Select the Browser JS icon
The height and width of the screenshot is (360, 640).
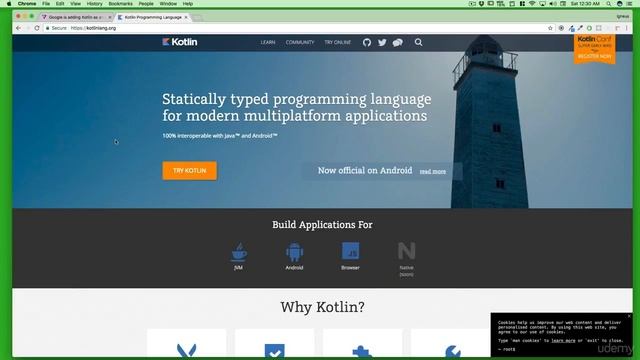(x=350, y=251)
